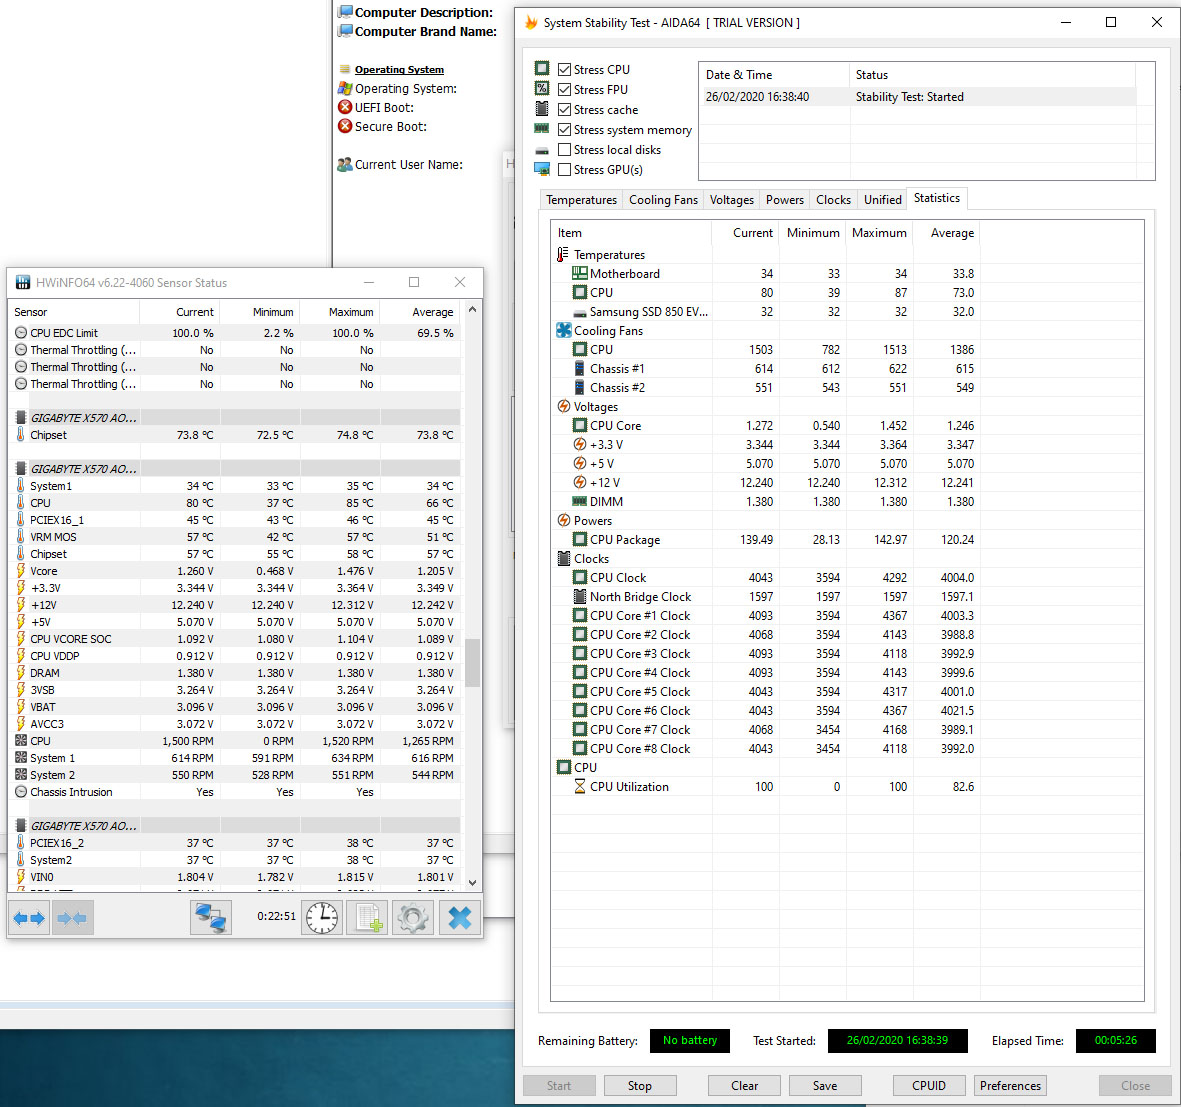1181x1107 pixels.
Task: Click HWiNFO logging start sheet icon
Action: pos(368,918)
